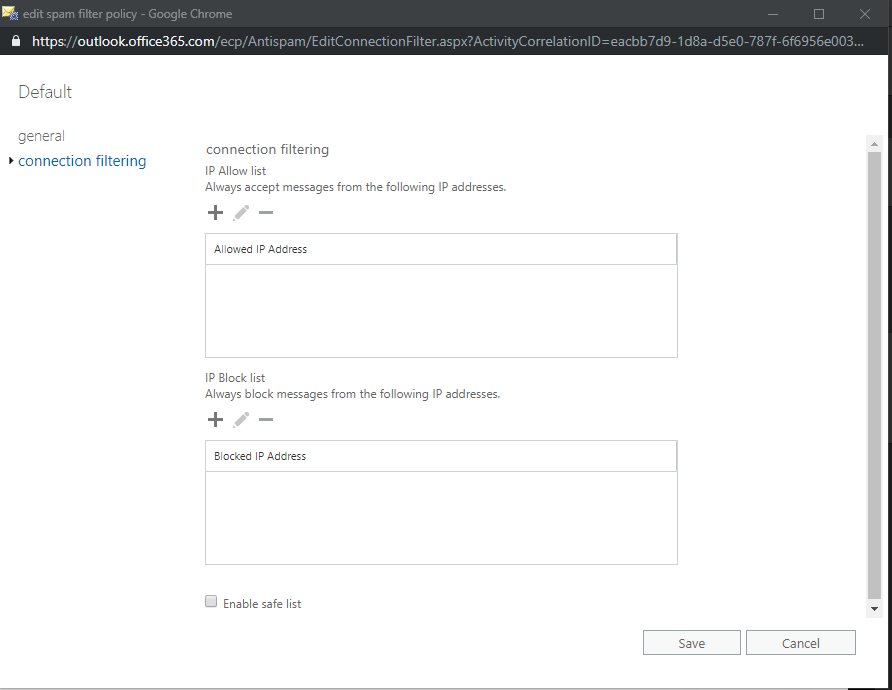This screenshot has width=892, height=690.
Task: Edit the selected Blocked IP Address
Action: tap(240, 419)
